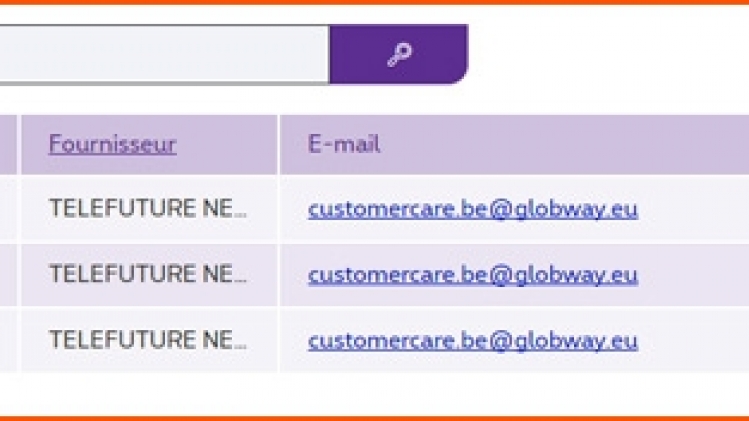The image size is (749, 421).
Task: Select the first TELEFUTURE NE... supplier cell
Action: pyautogui.click(x=149, y=208)
